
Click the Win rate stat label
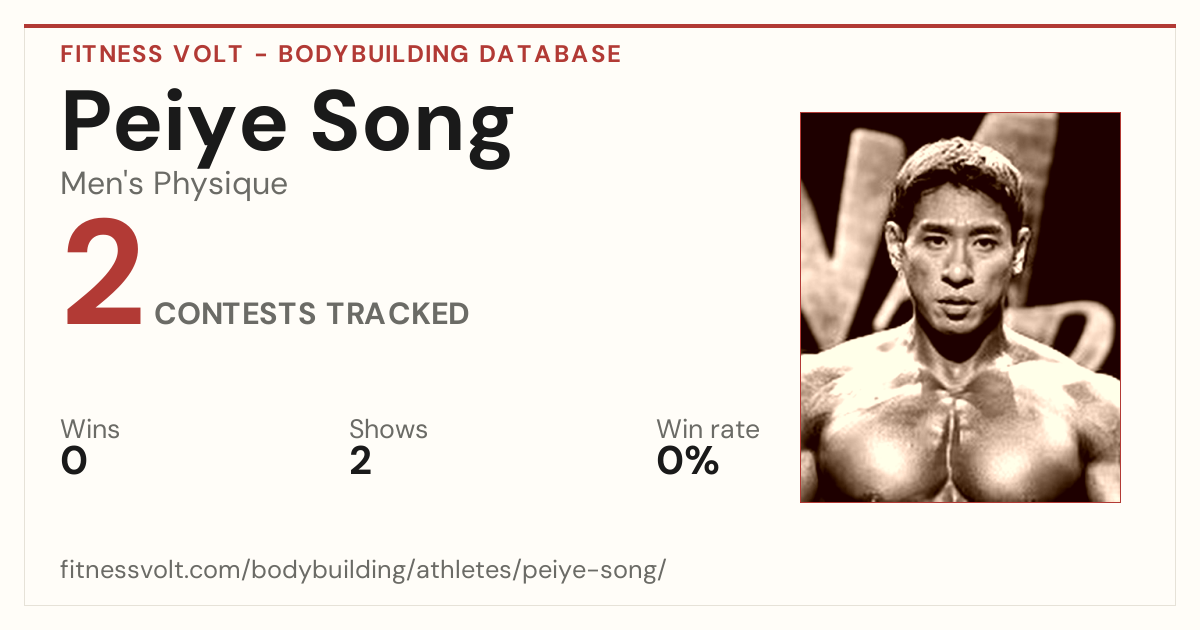coord(707,429)
